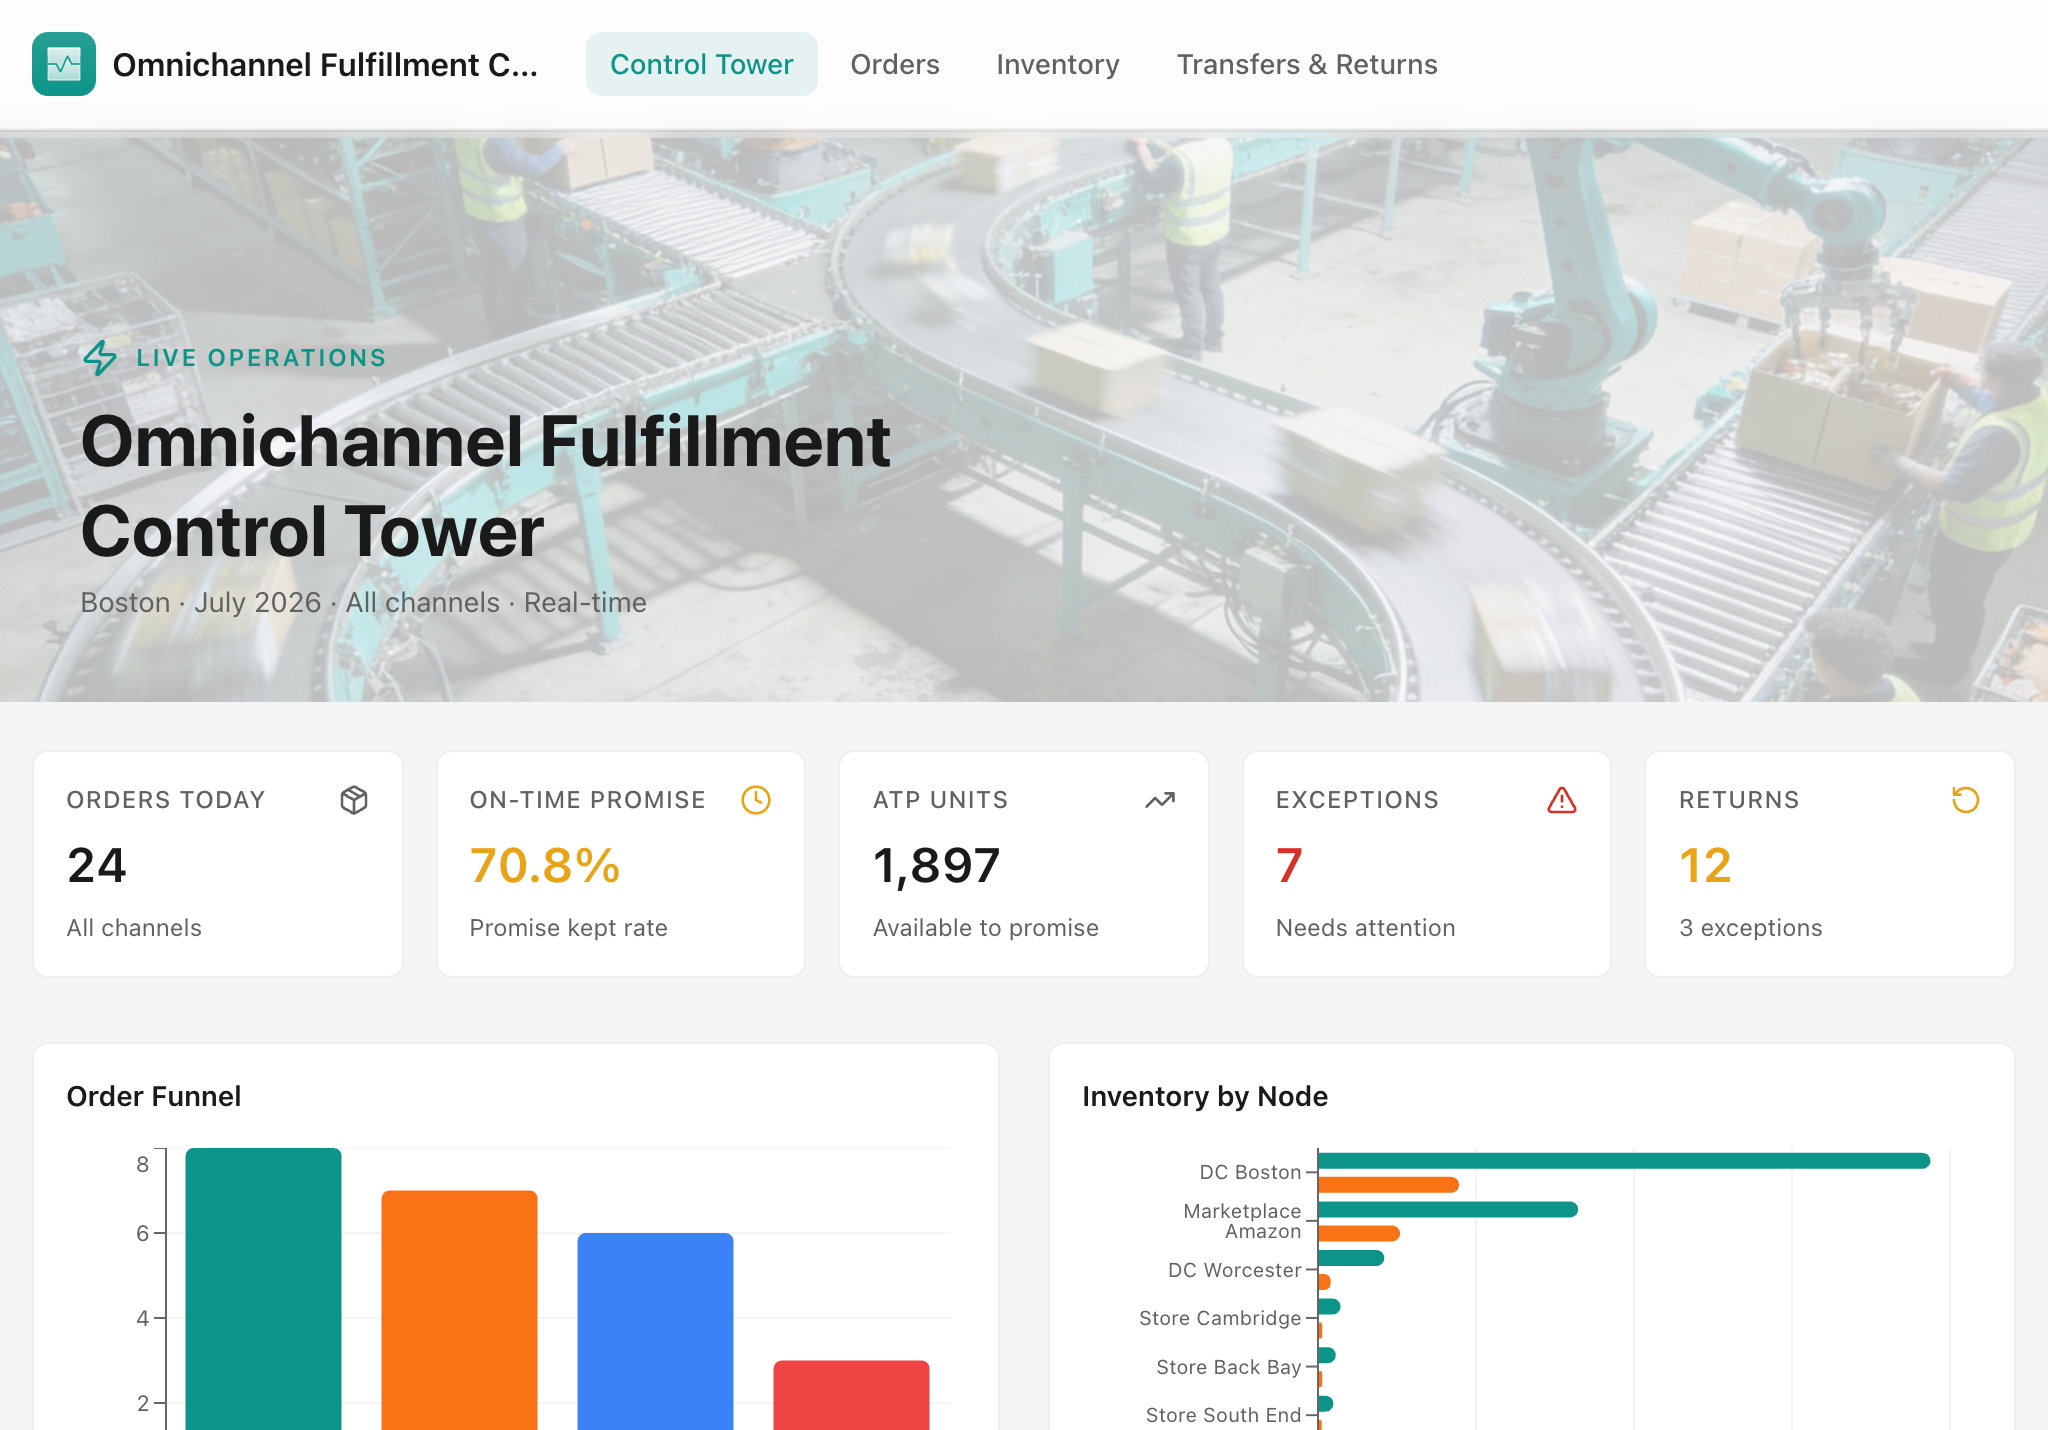Click the DC Boston axis label

[1250, 1172]
